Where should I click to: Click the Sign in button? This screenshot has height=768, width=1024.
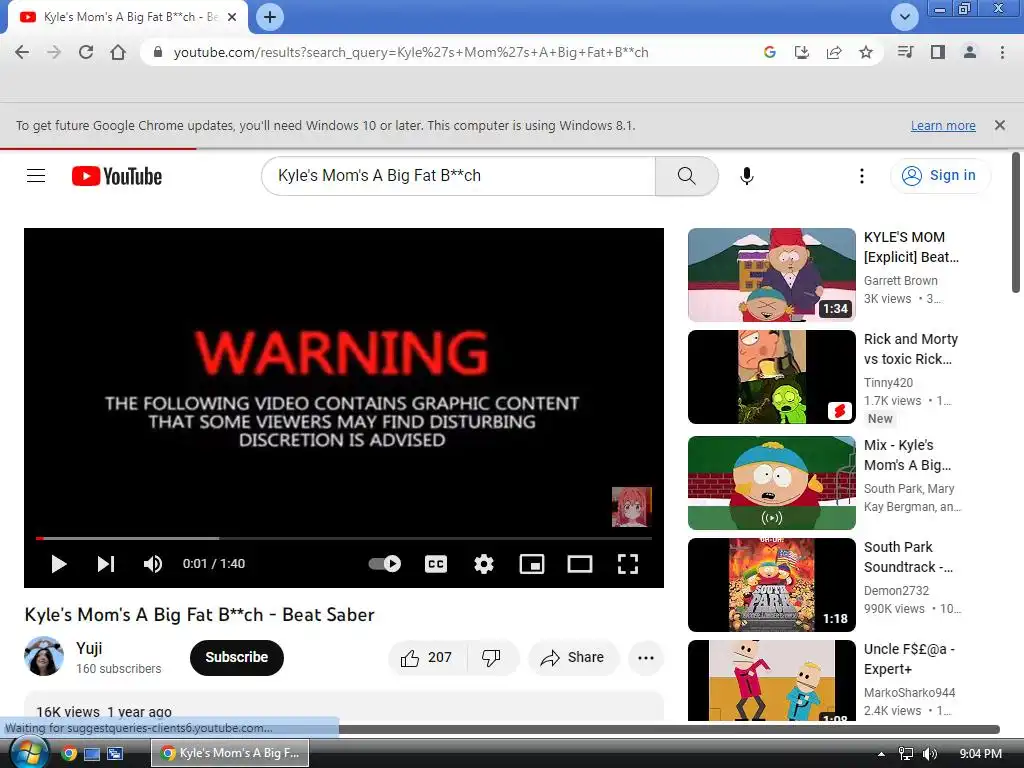click(x=940, y=176)
